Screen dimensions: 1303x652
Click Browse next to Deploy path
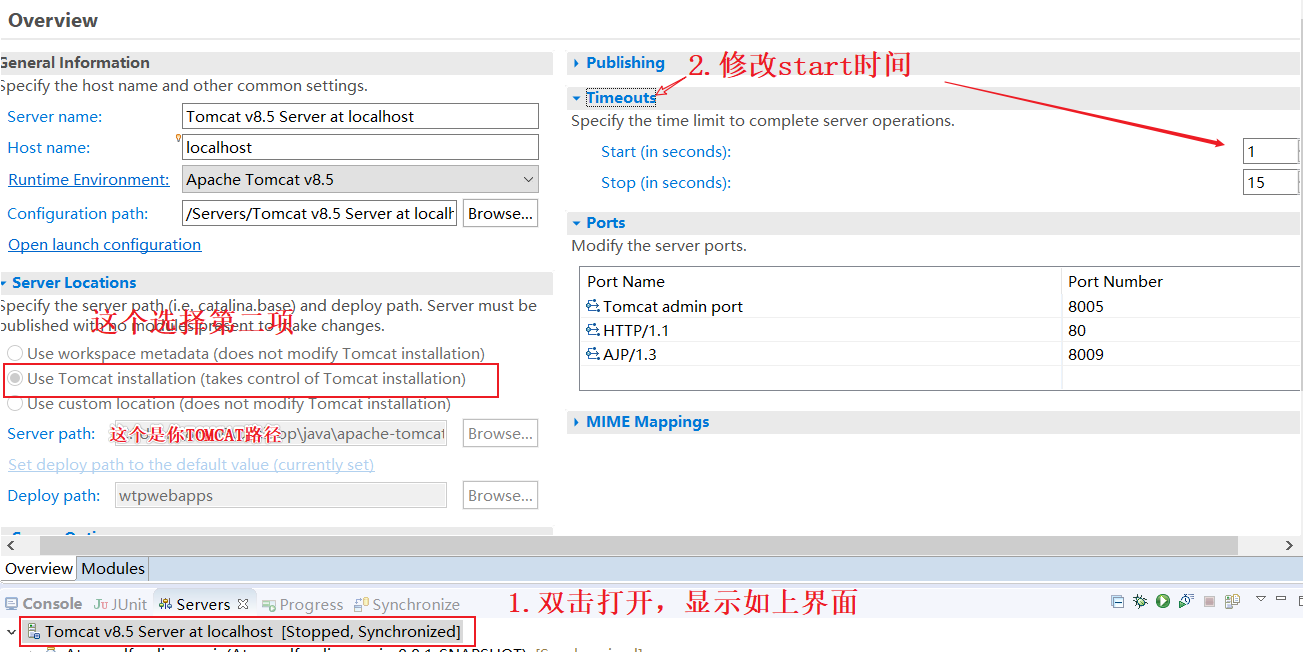pos(500,495)
